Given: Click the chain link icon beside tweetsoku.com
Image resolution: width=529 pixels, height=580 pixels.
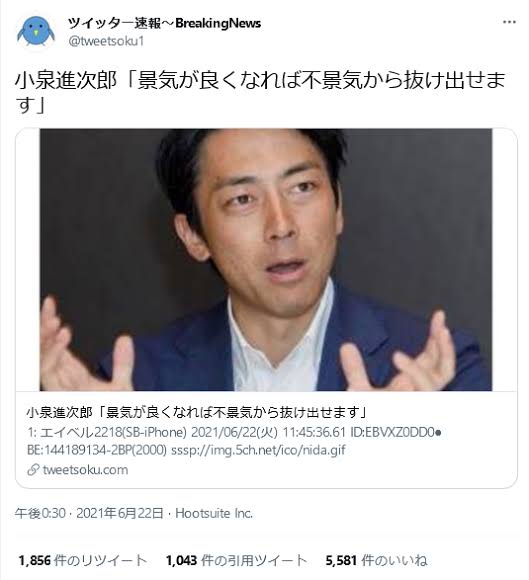Looking at the screenshot, I should coord(33,470).
